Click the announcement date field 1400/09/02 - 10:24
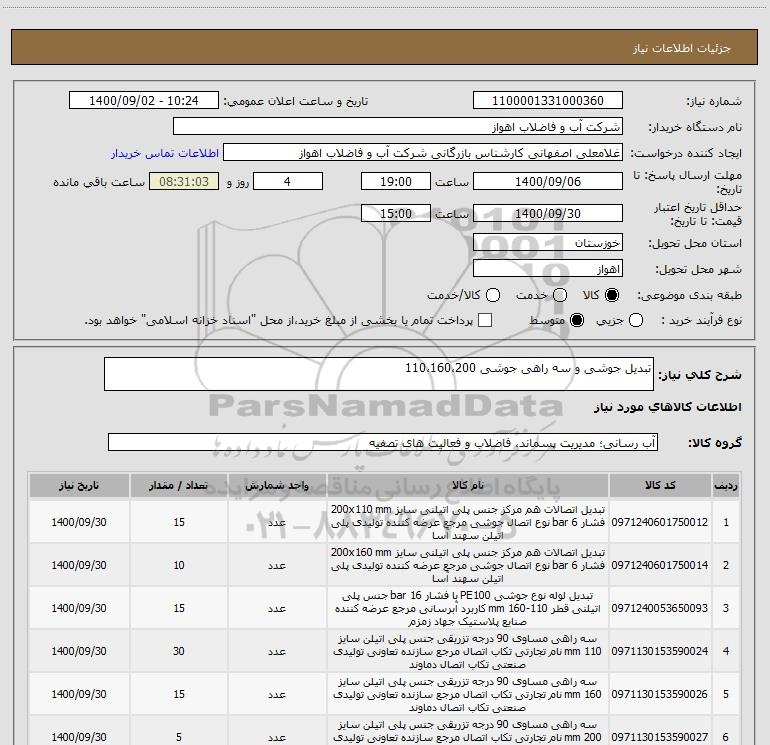The image size is (770, 745). tap(144, 101)
